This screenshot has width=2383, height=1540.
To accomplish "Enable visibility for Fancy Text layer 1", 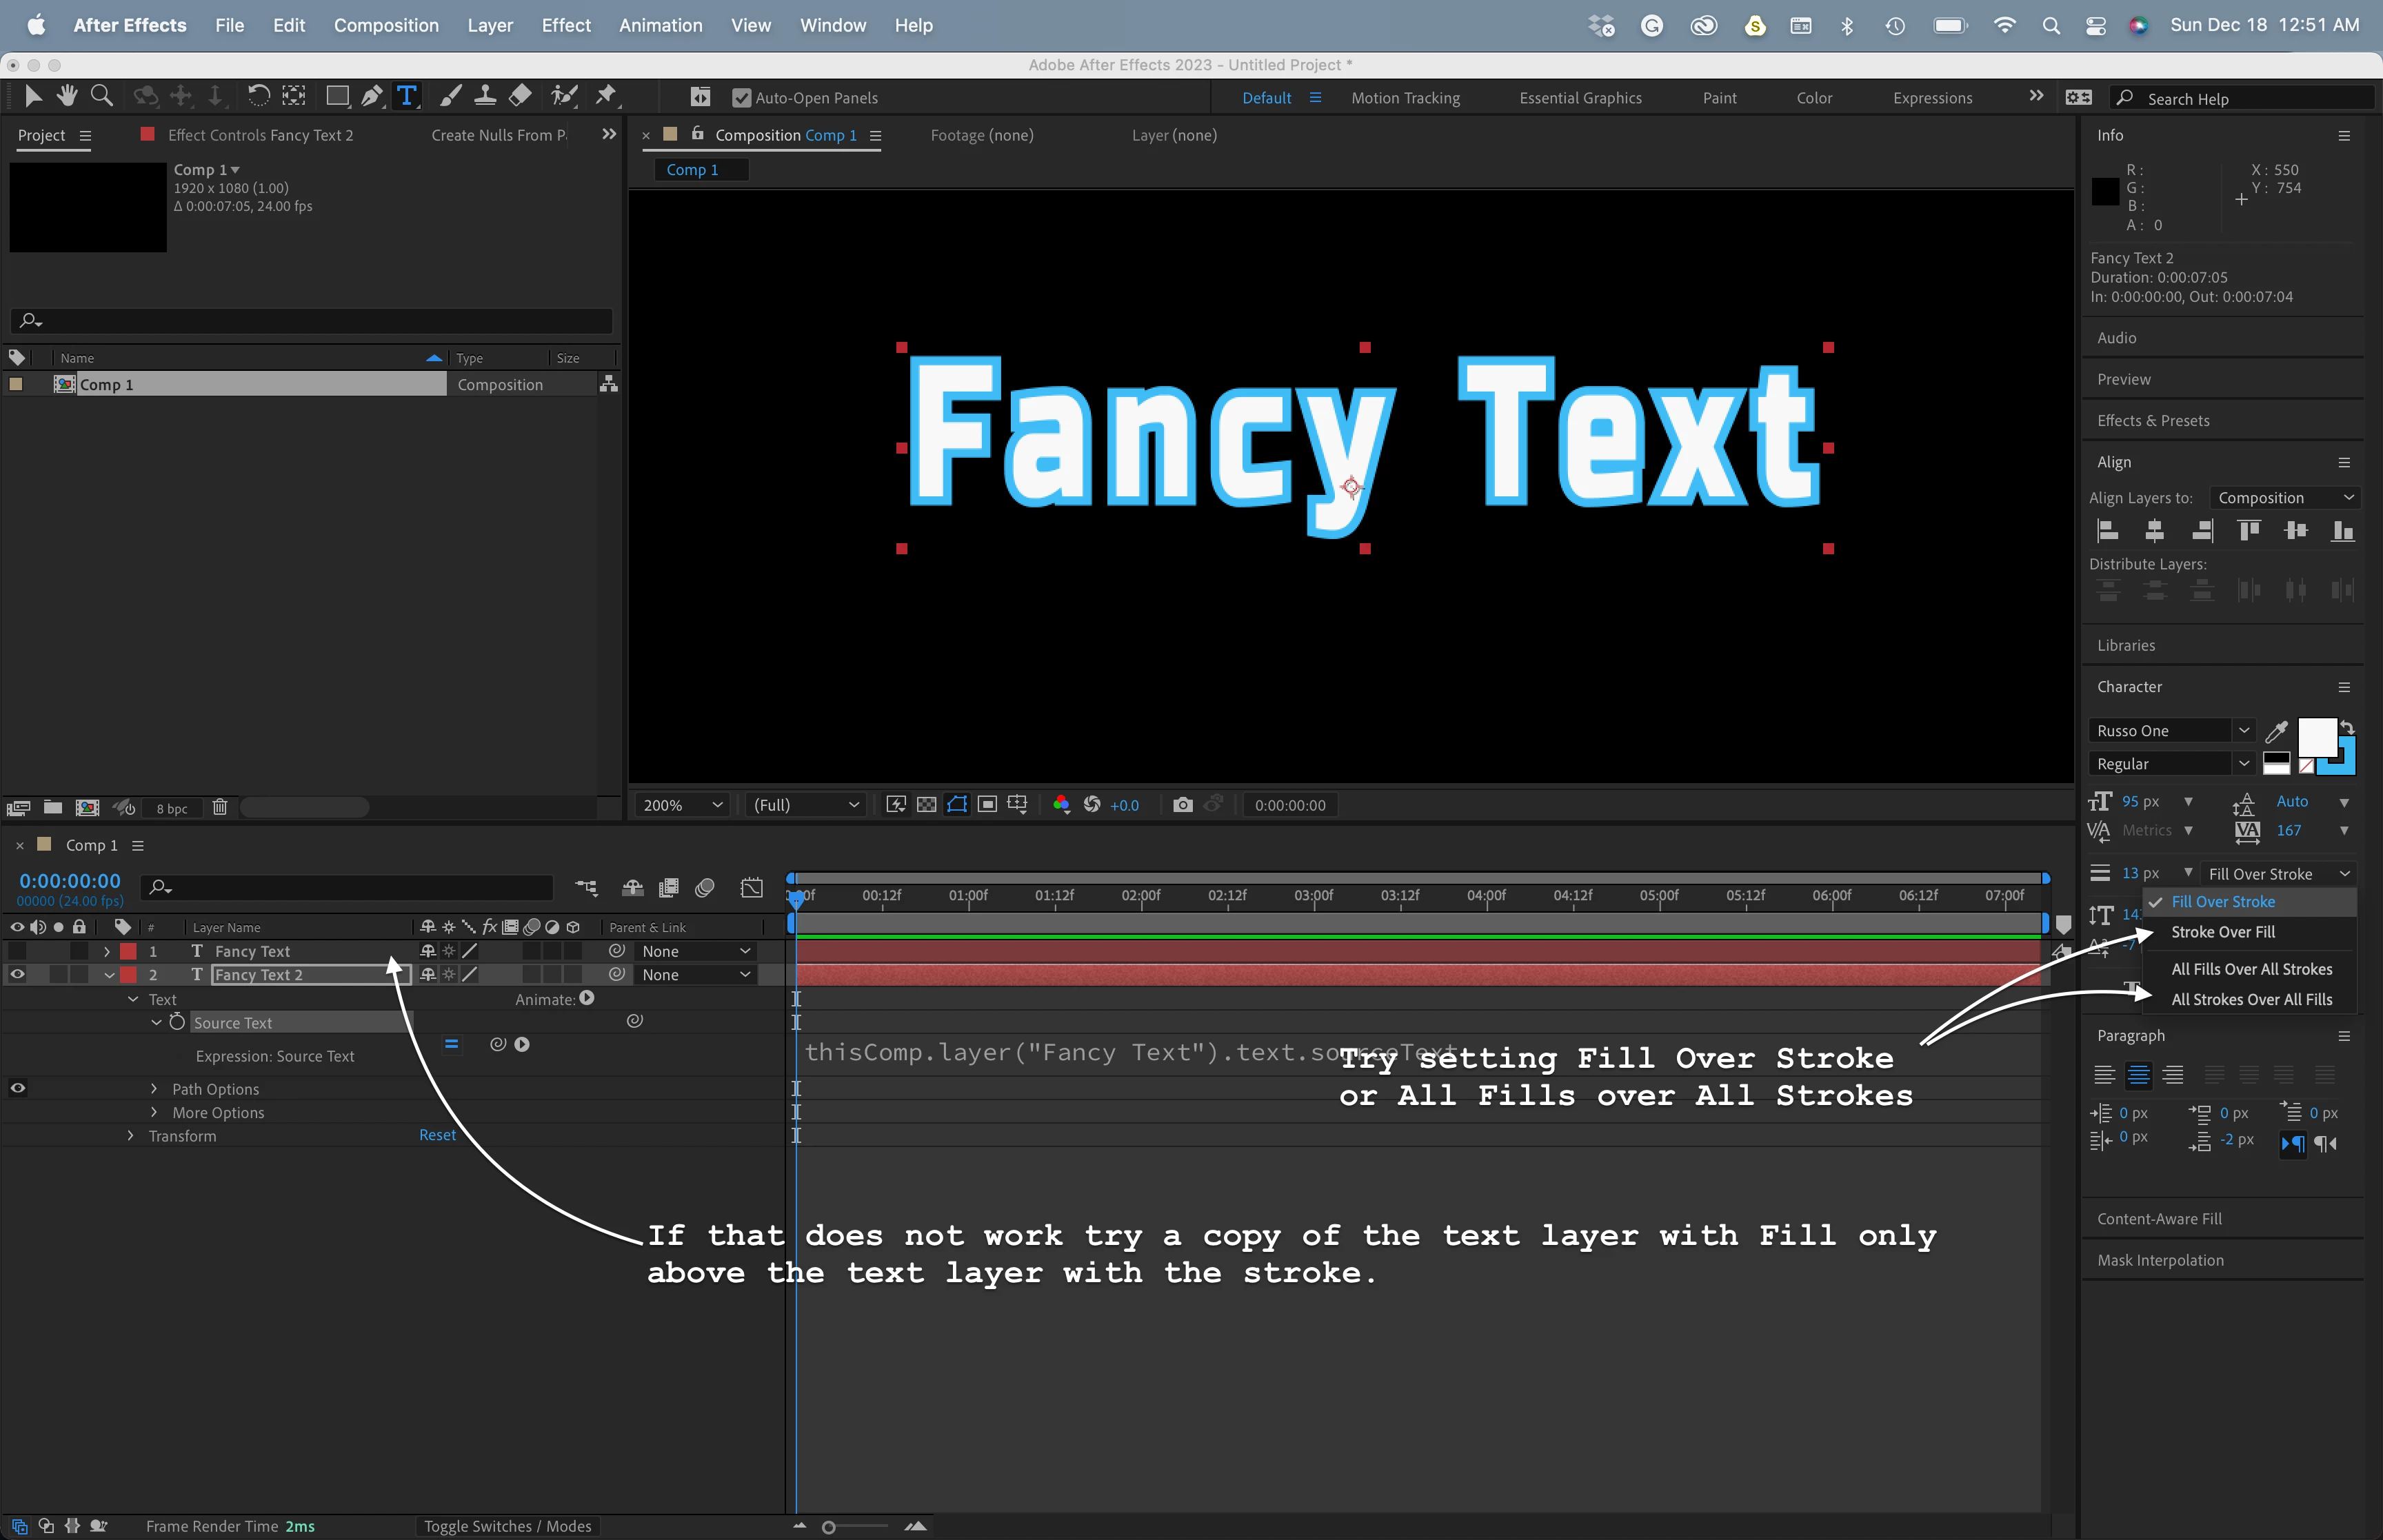I will 17,951.
